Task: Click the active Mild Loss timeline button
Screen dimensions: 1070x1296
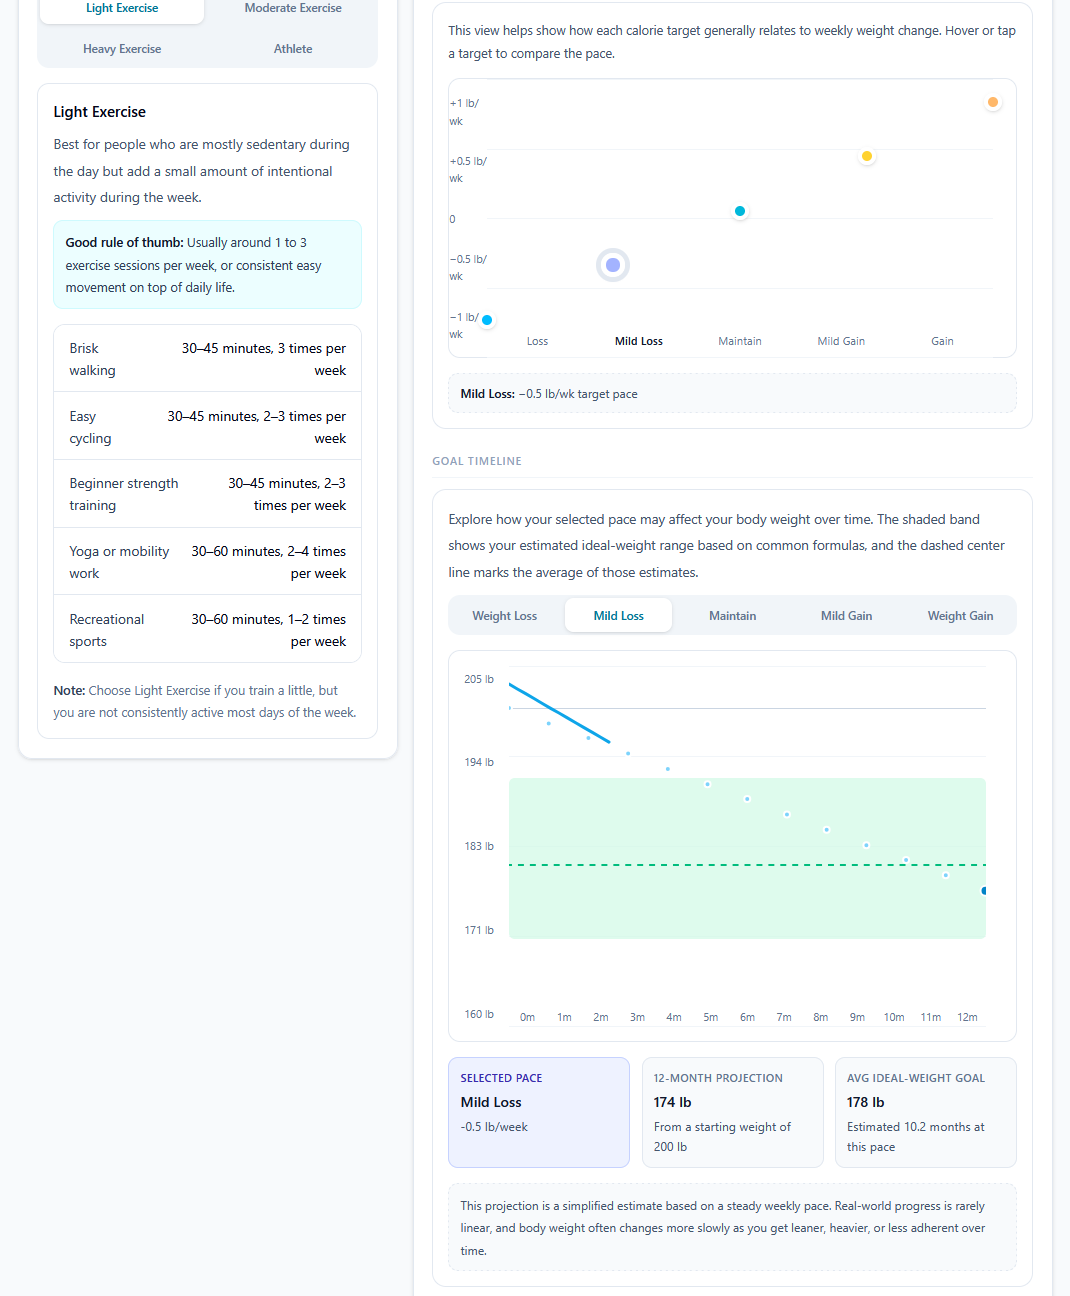Action: [x=618, y=616]
